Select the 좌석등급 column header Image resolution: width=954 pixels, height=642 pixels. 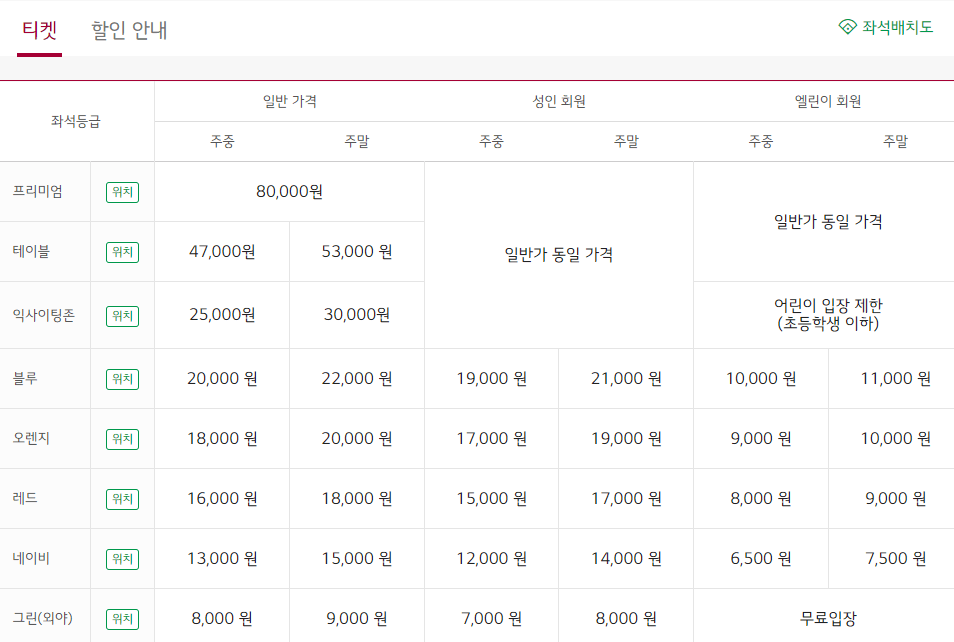pos(77,122)
